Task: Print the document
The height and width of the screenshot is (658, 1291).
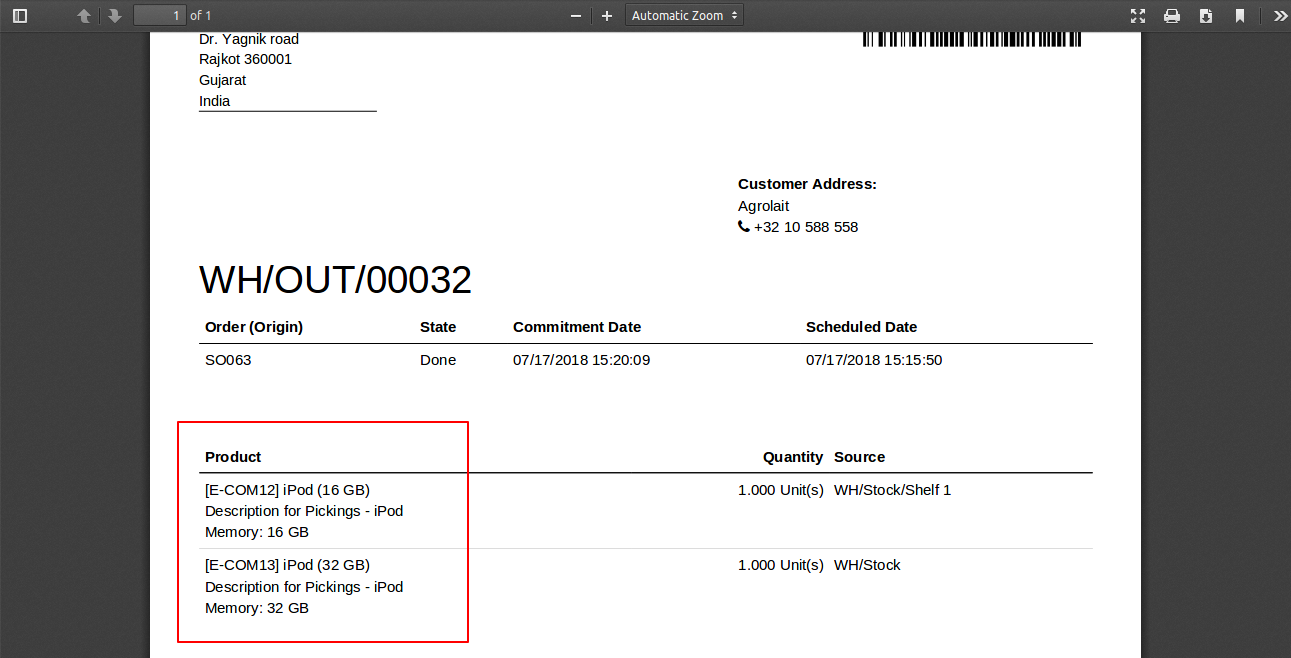Action: click(x=1172, y=16)
